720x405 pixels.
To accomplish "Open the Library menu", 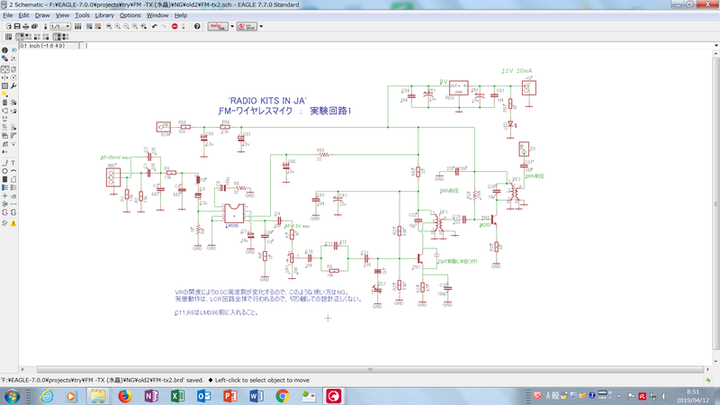I will tap(104, 16).
